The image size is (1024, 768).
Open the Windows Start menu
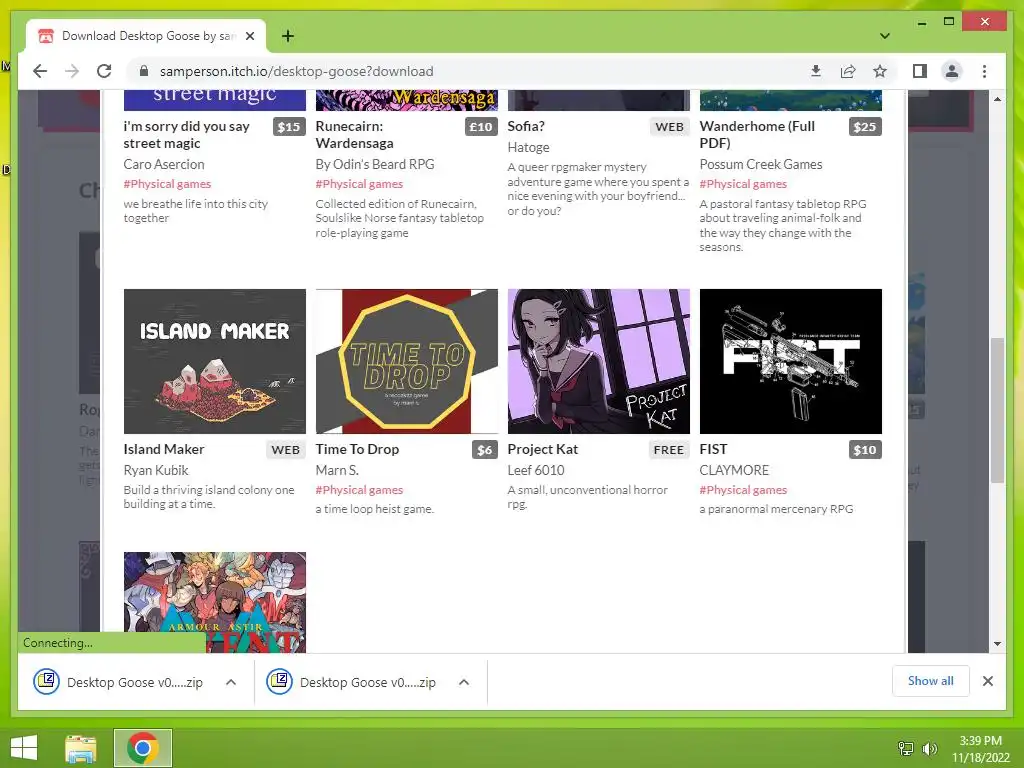pyautogui.click(x=24, y=748)
